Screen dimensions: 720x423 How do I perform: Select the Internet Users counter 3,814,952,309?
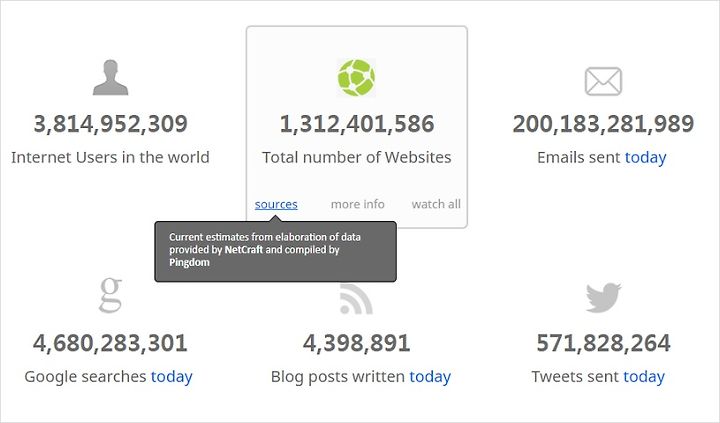[111, 124]
